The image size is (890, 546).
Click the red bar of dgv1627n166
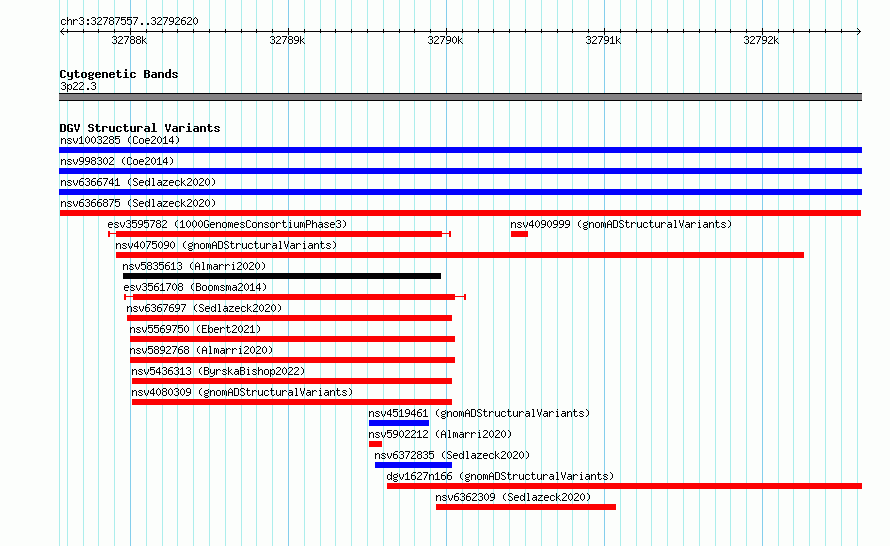624,486
